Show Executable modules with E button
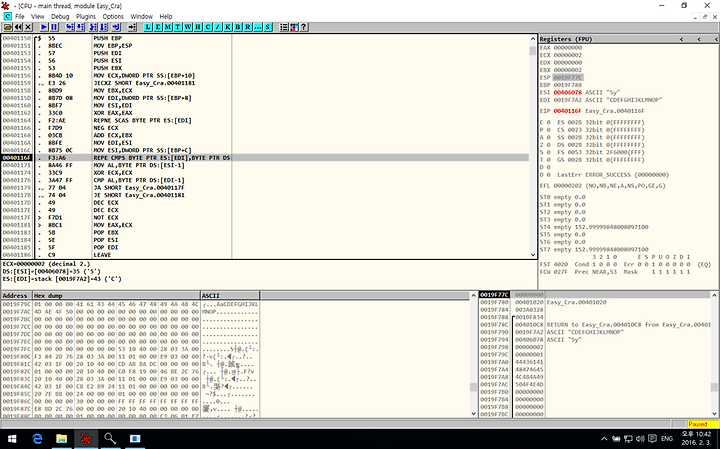This screenshot has width=720, height=449. point(158,27)
